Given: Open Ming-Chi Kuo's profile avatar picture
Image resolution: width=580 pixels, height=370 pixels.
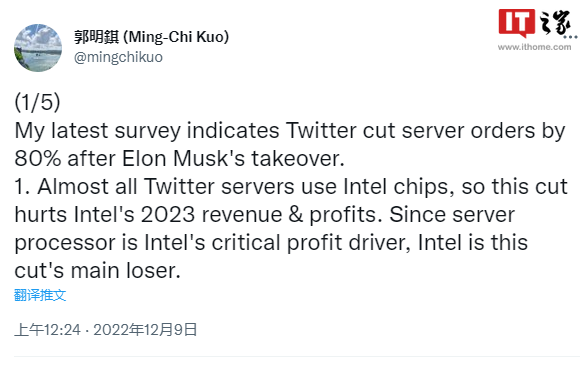Looking at the screenshot, I should pos(38,48).
